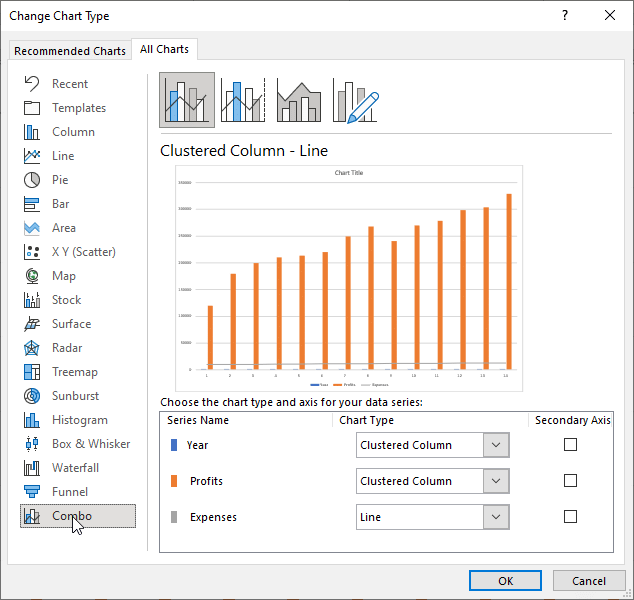This screenshot has height=600, width=634.
Task: Pick the Treemap chart icon
Action: (32, 372)
